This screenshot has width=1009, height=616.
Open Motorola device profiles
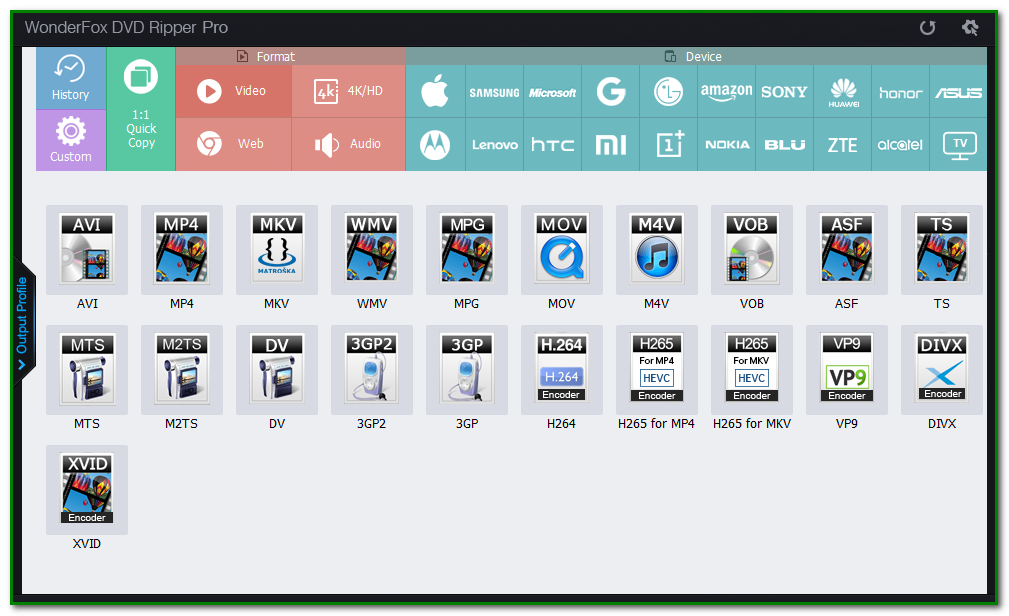click(x=435, y=145)
